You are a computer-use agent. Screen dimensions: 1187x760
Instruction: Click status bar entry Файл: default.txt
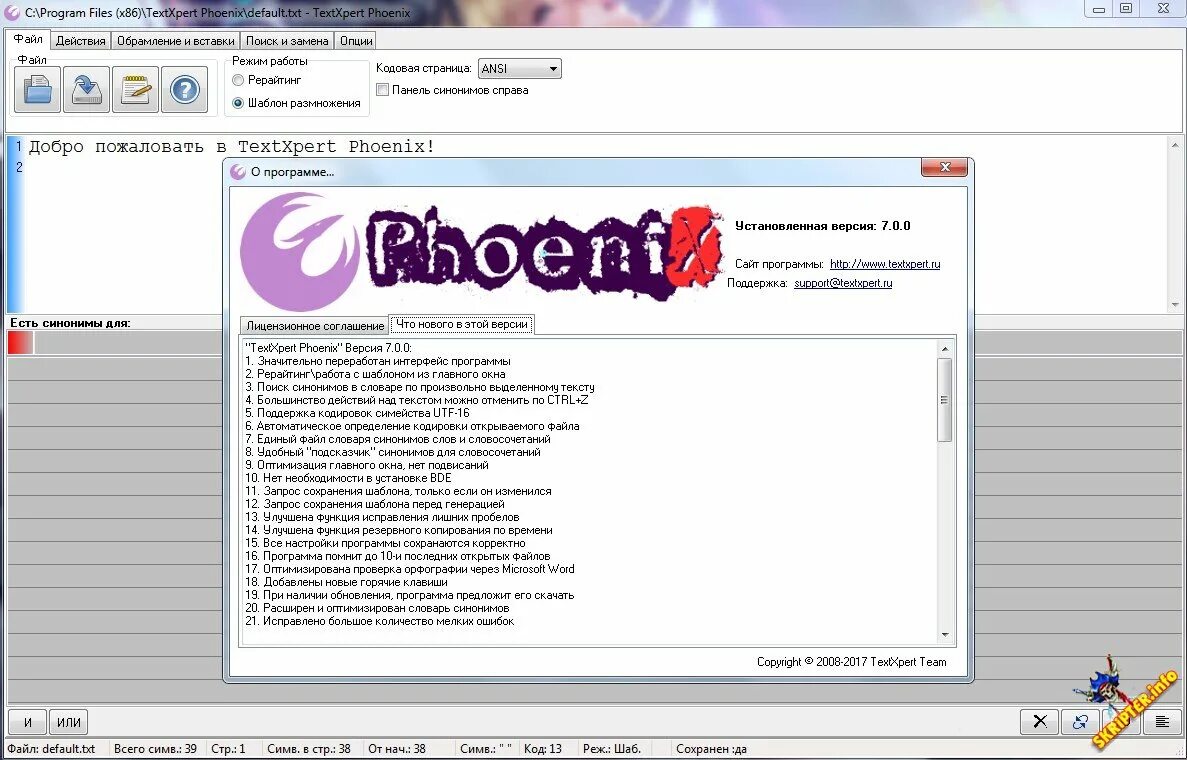[x=51, y=749]
